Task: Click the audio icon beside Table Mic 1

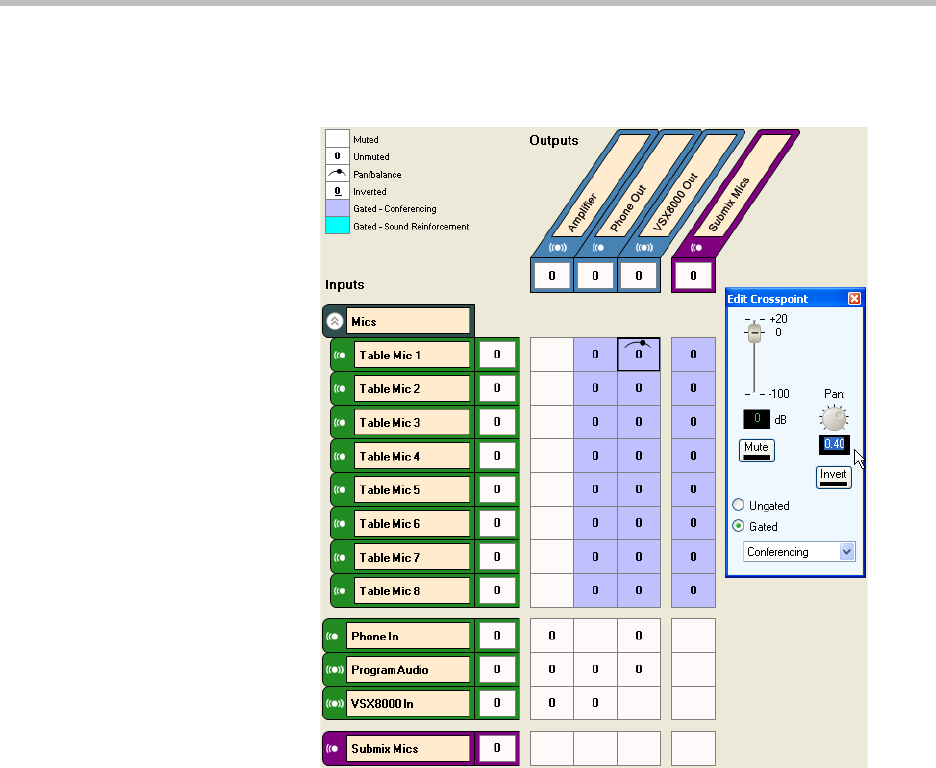Action: (x=341, y=355)
